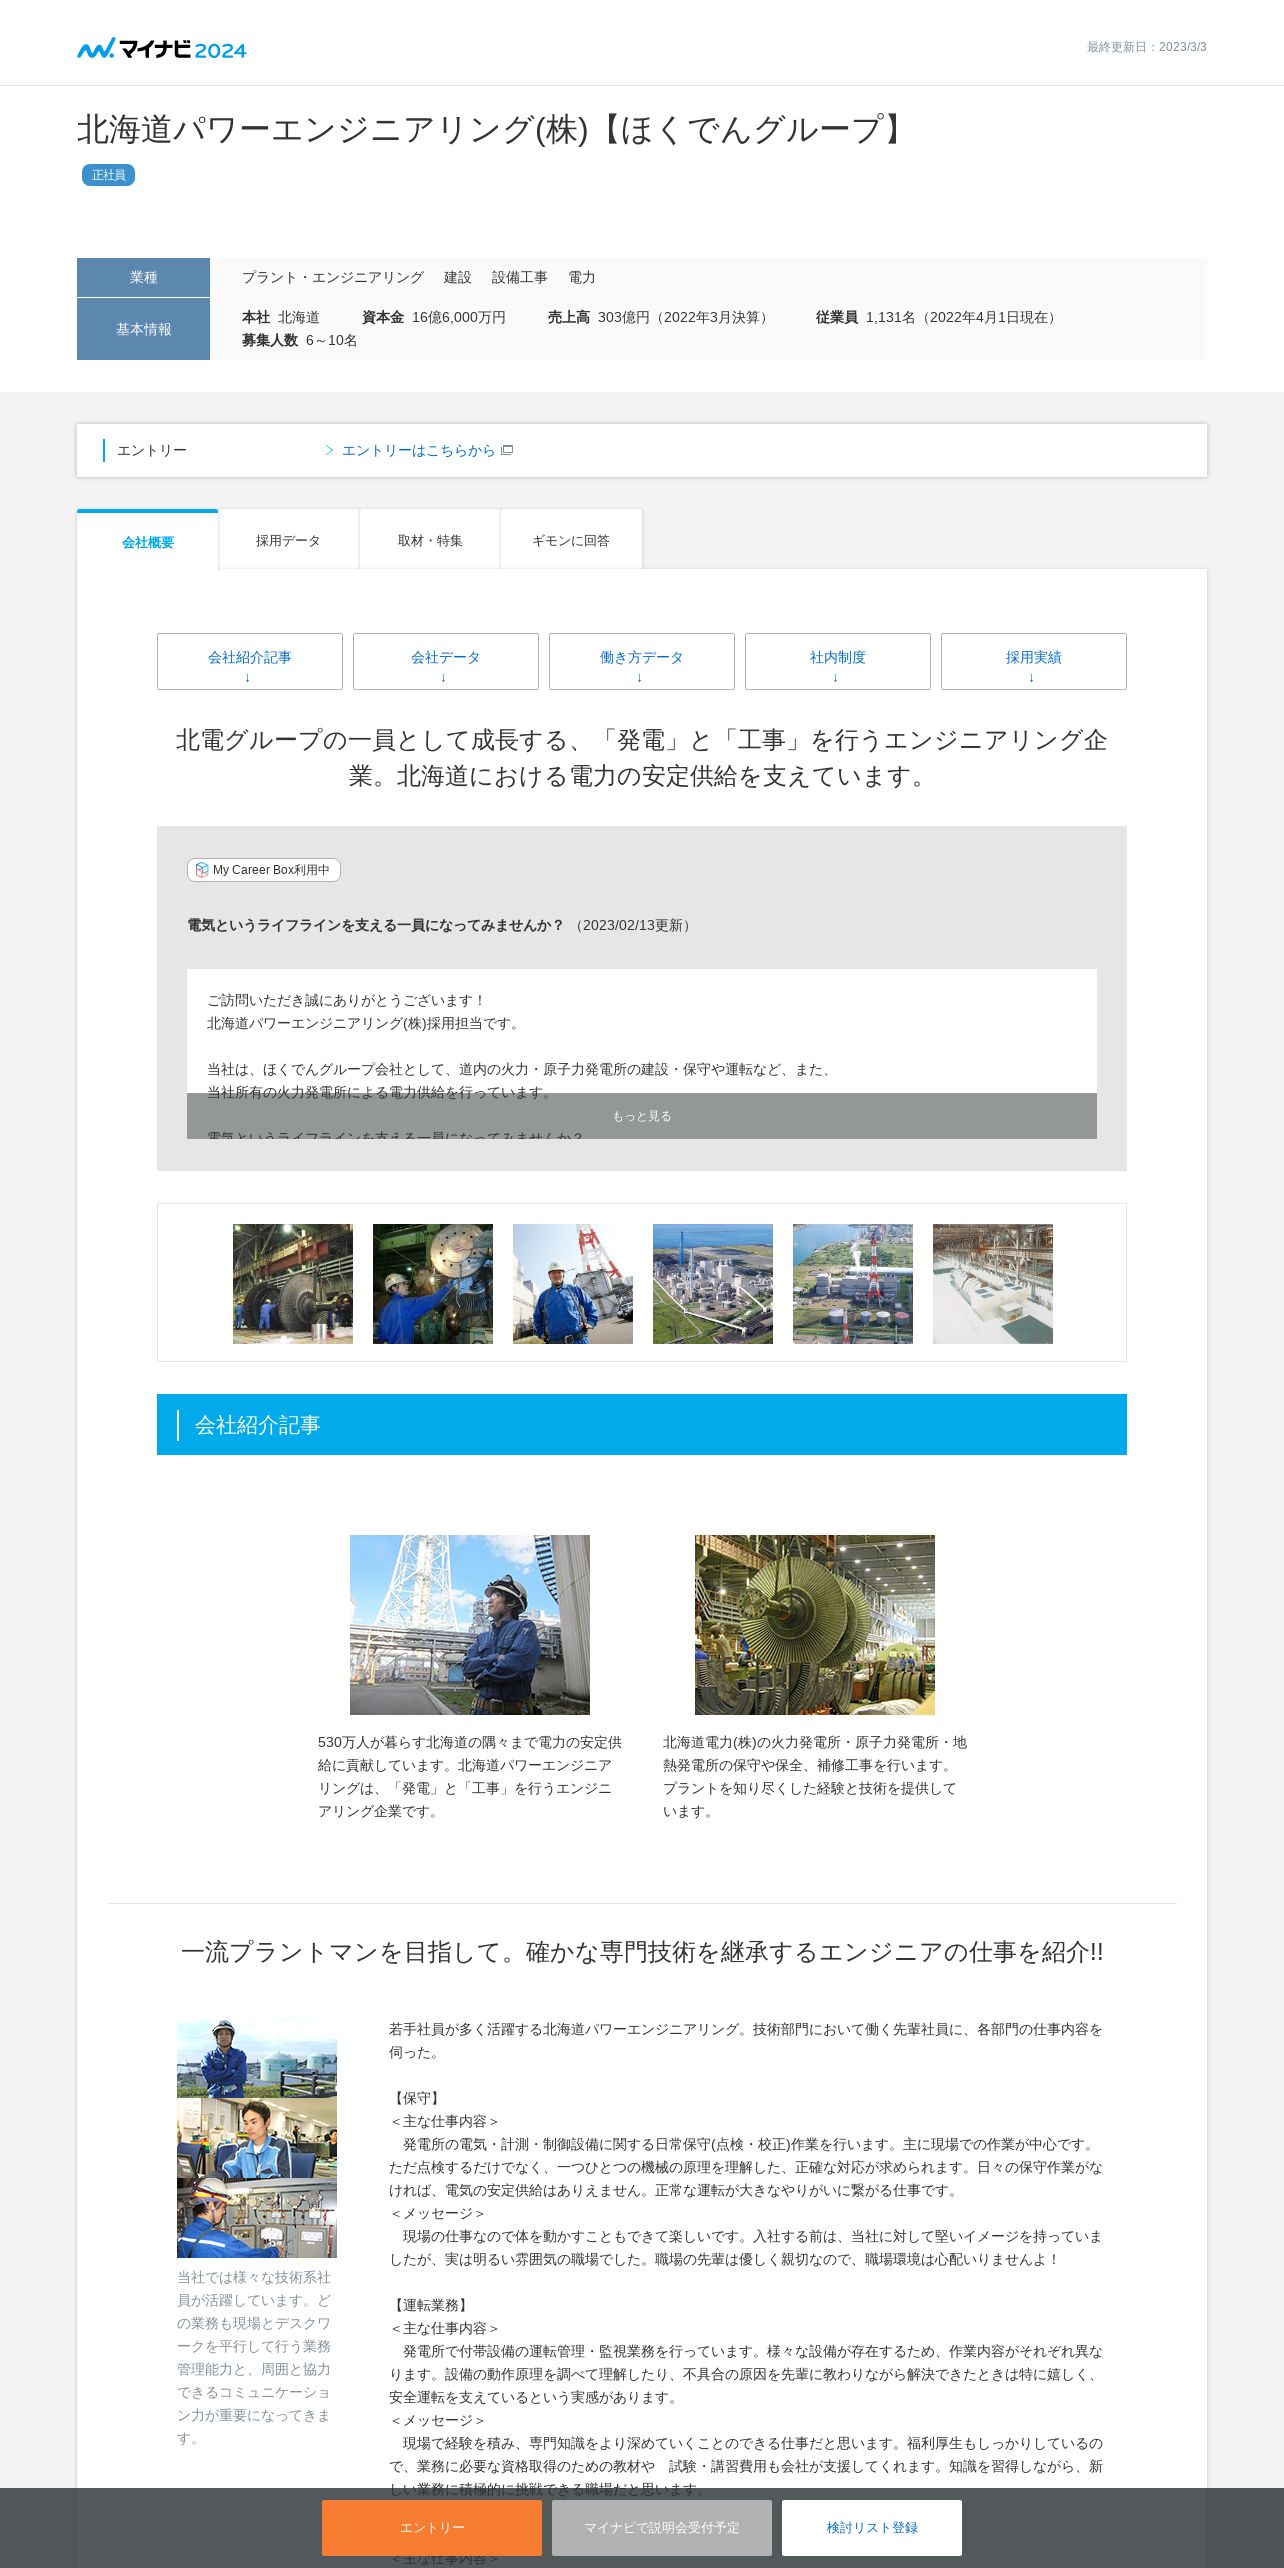Viewport: 1284px width, 2568px height.
Task: Select the 会社概要 tab
Action: (x=148, y=541)
